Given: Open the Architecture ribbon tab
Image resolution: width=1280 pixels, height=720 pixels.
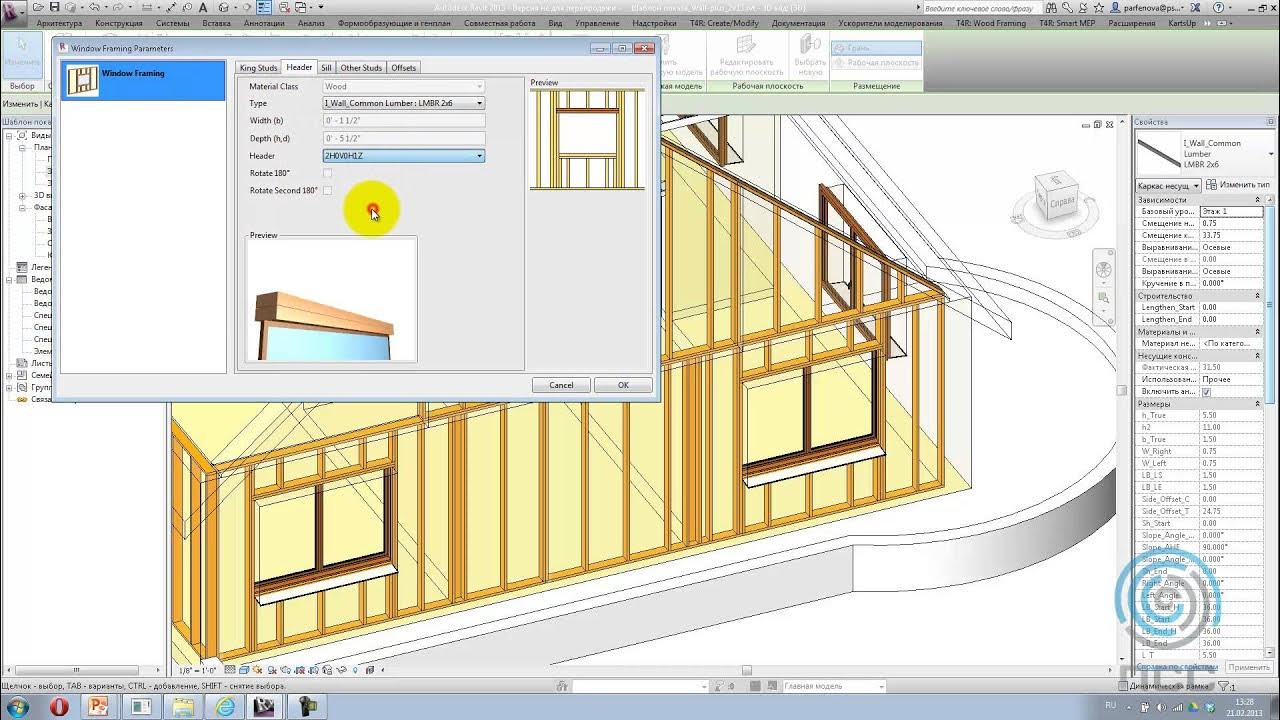Looking at the screenshot, I should tap(59, 22).
